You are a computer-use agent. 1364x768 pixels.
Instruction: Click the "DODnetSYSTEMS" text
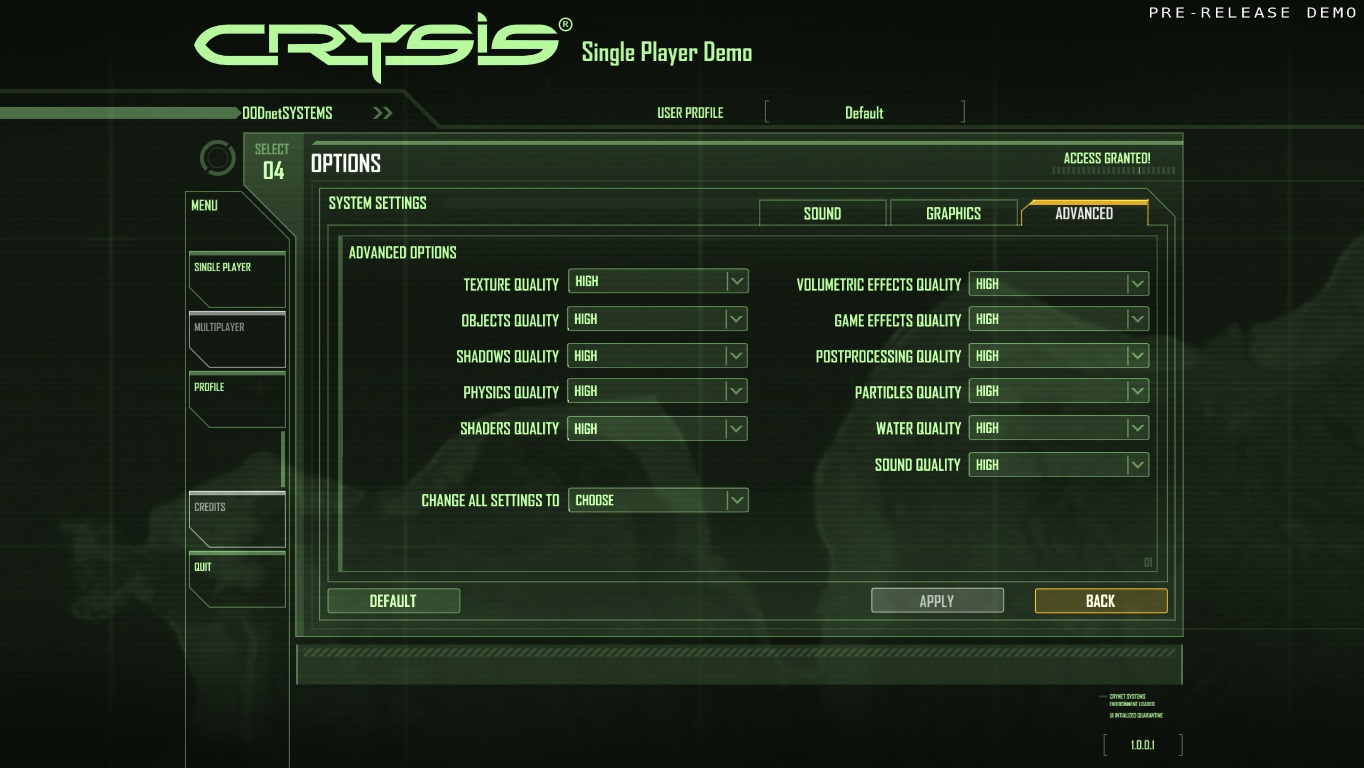pos(287,113)
